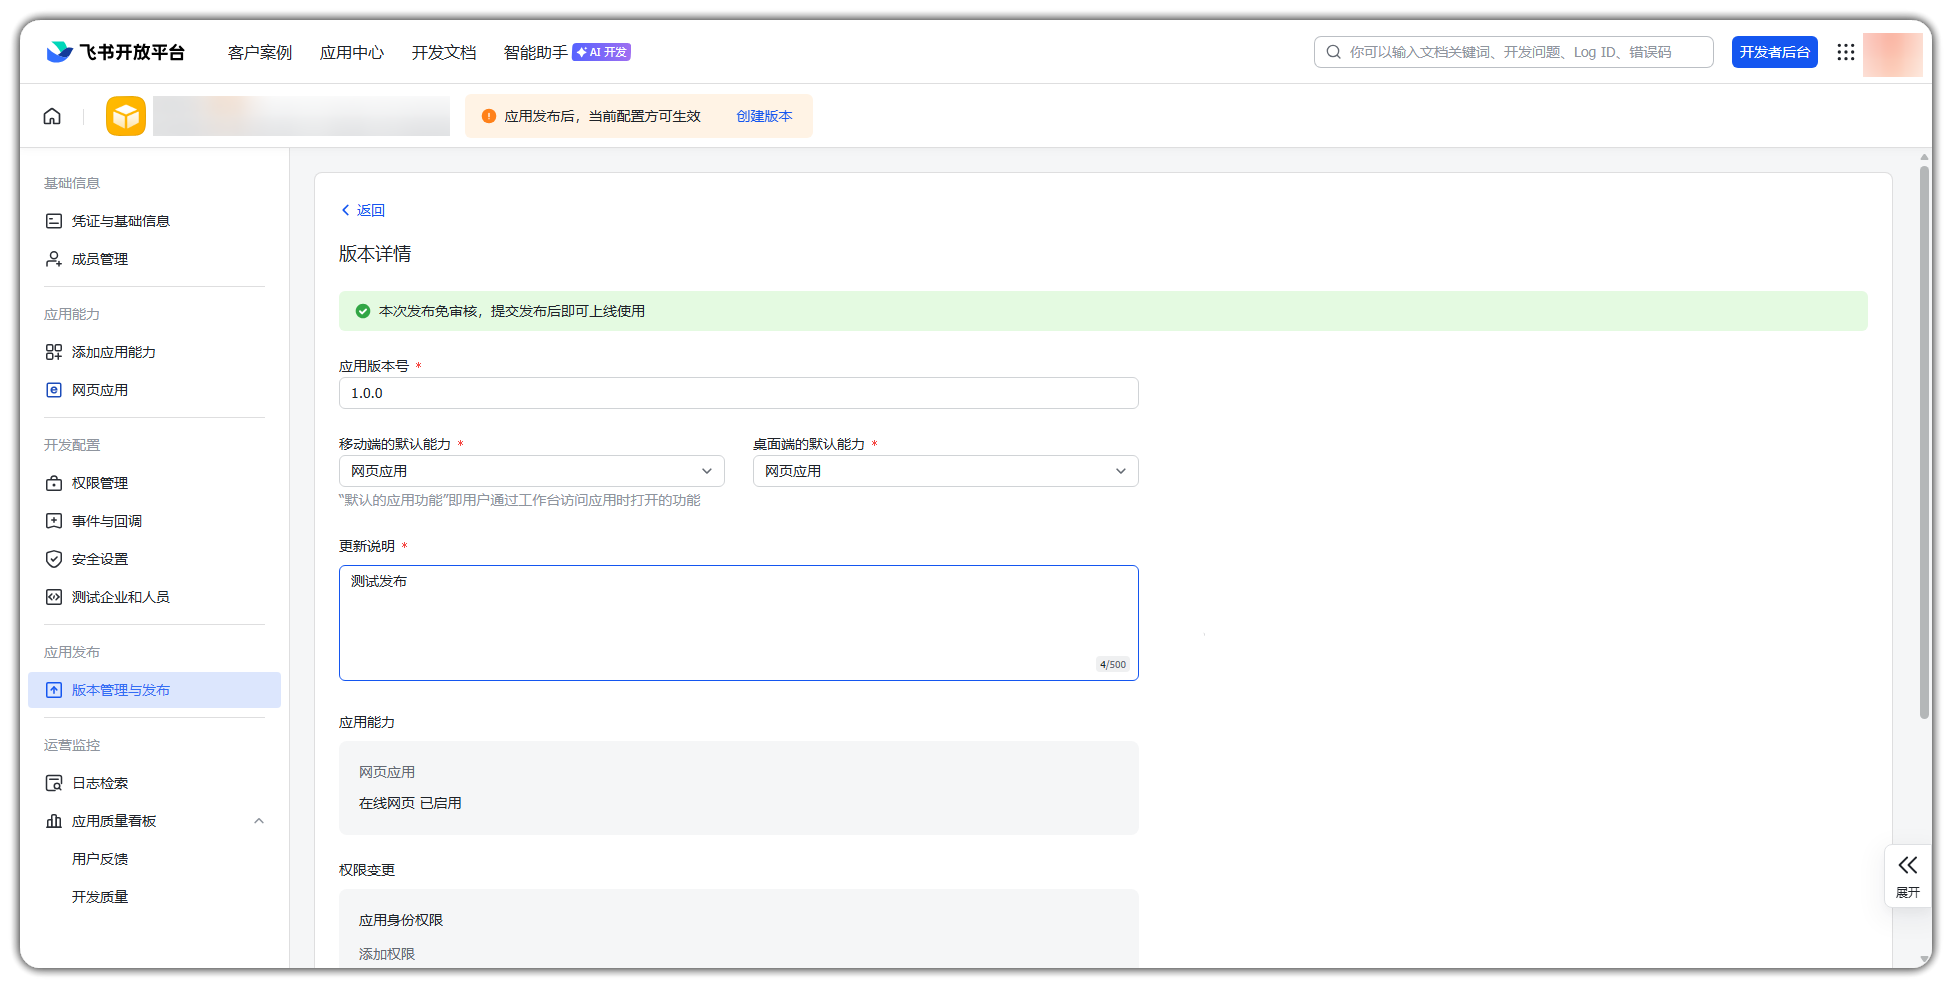Click the yellow app cube icon
Image resolution: width=1952 pixels, height=988 pixels.
pos(126,116)
